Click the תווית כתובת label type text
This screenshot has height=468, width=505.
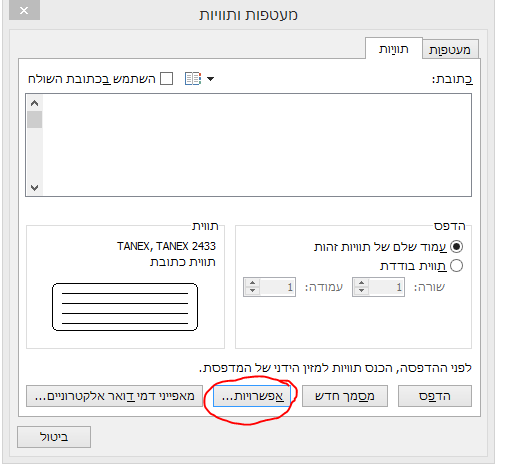[x=183, y=262]
